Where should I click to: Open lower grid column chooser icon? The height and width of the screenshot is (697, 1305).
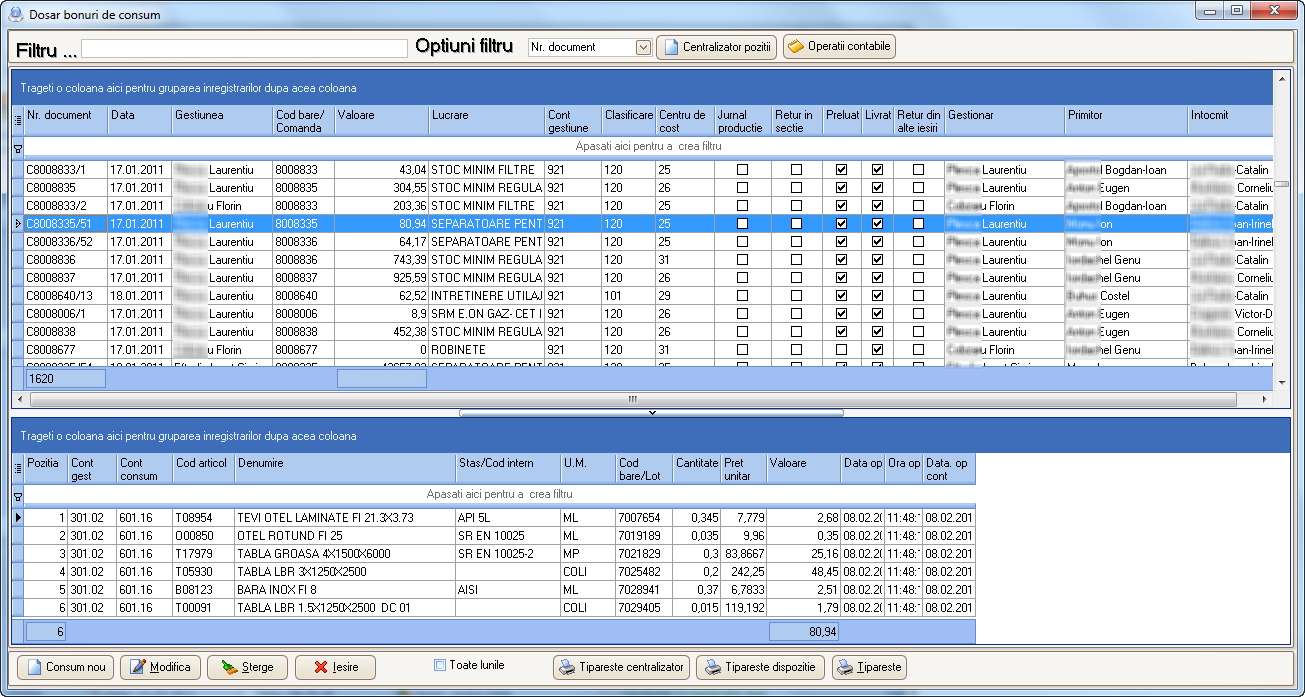(17, 469)
